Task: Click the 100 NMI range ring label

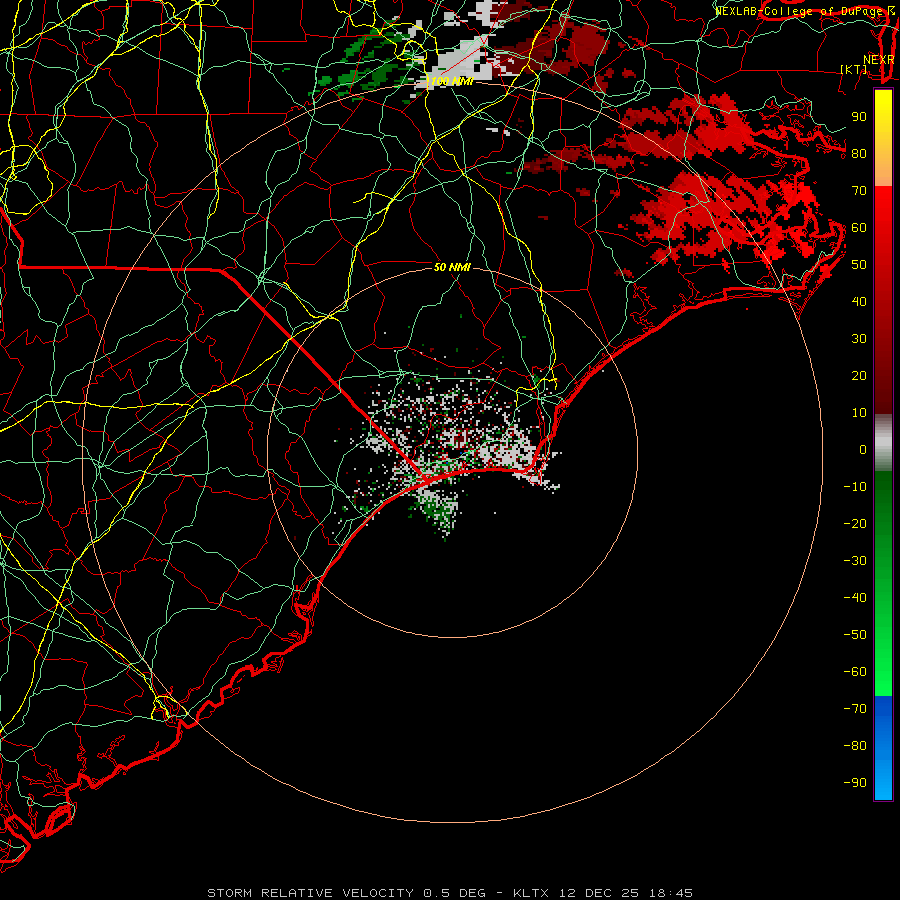Action: 452,82
